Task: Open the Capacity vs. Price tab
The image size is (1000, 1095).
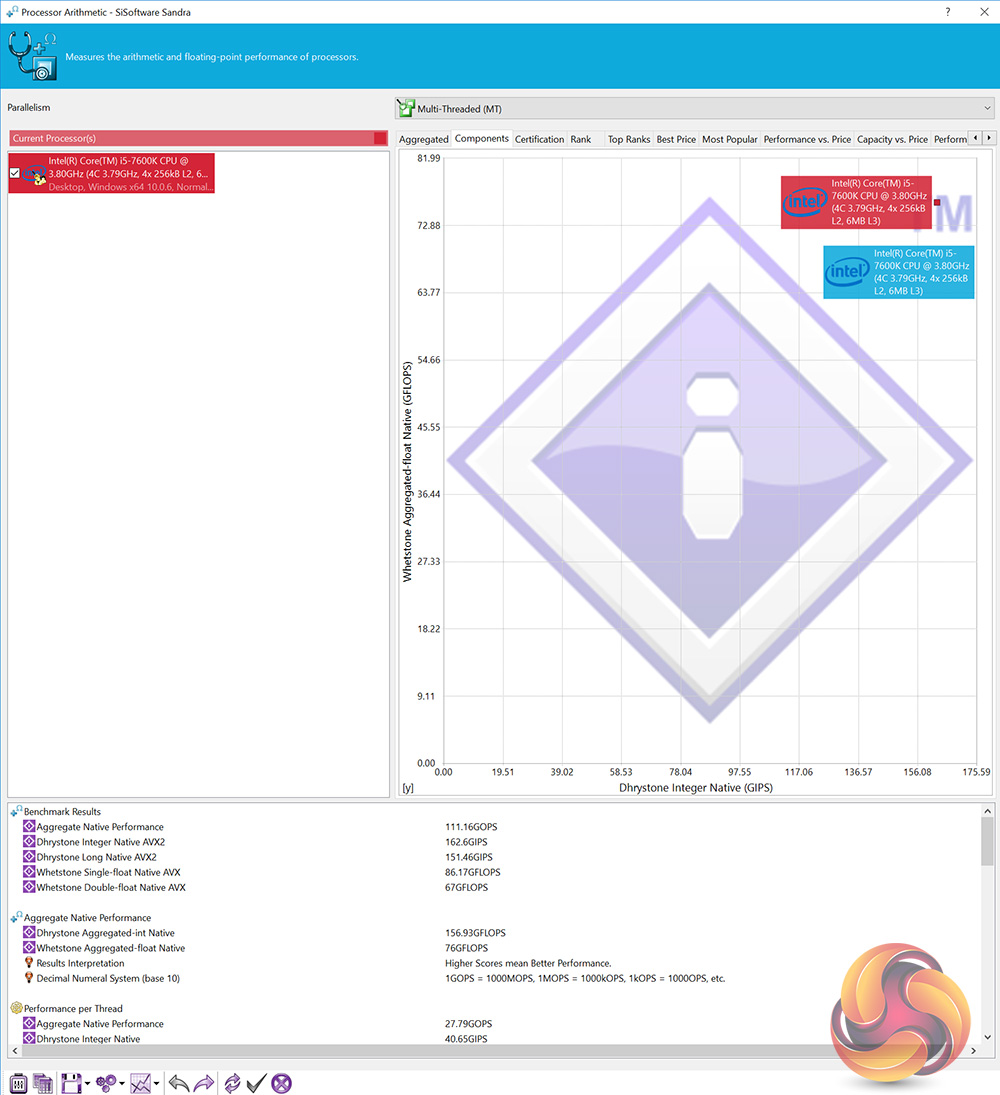Action: tap(892, 139)
